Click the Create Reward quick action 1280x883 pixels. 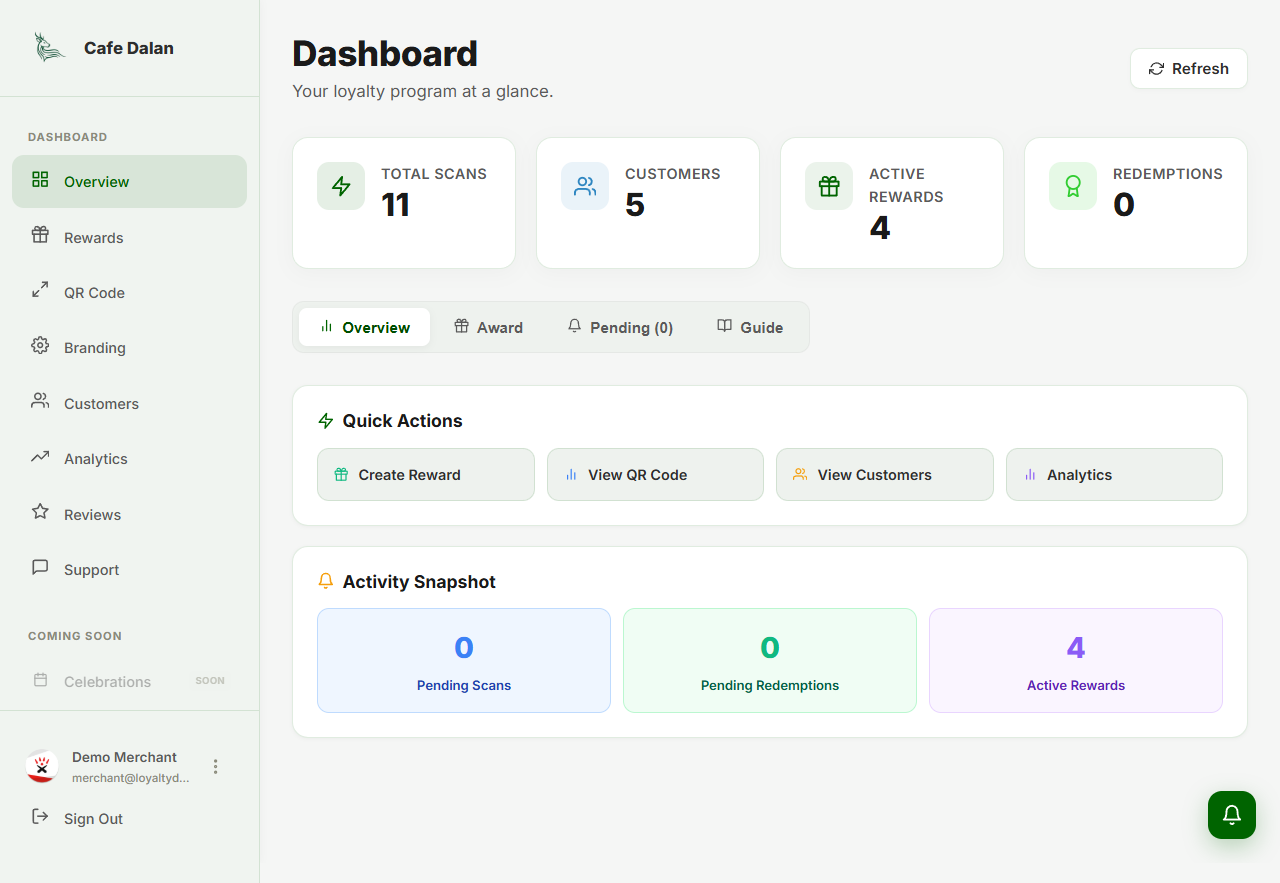click(426, 475)
